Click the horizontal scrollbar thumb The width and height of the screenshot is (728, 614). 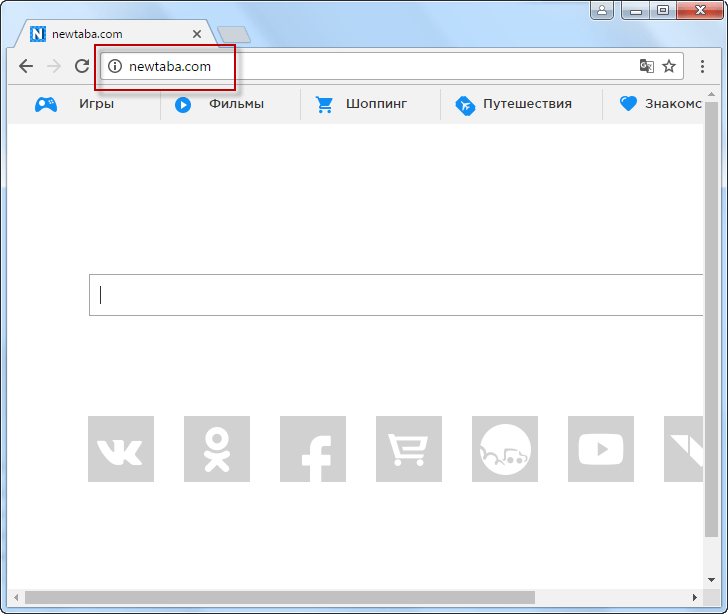[280, 597]
